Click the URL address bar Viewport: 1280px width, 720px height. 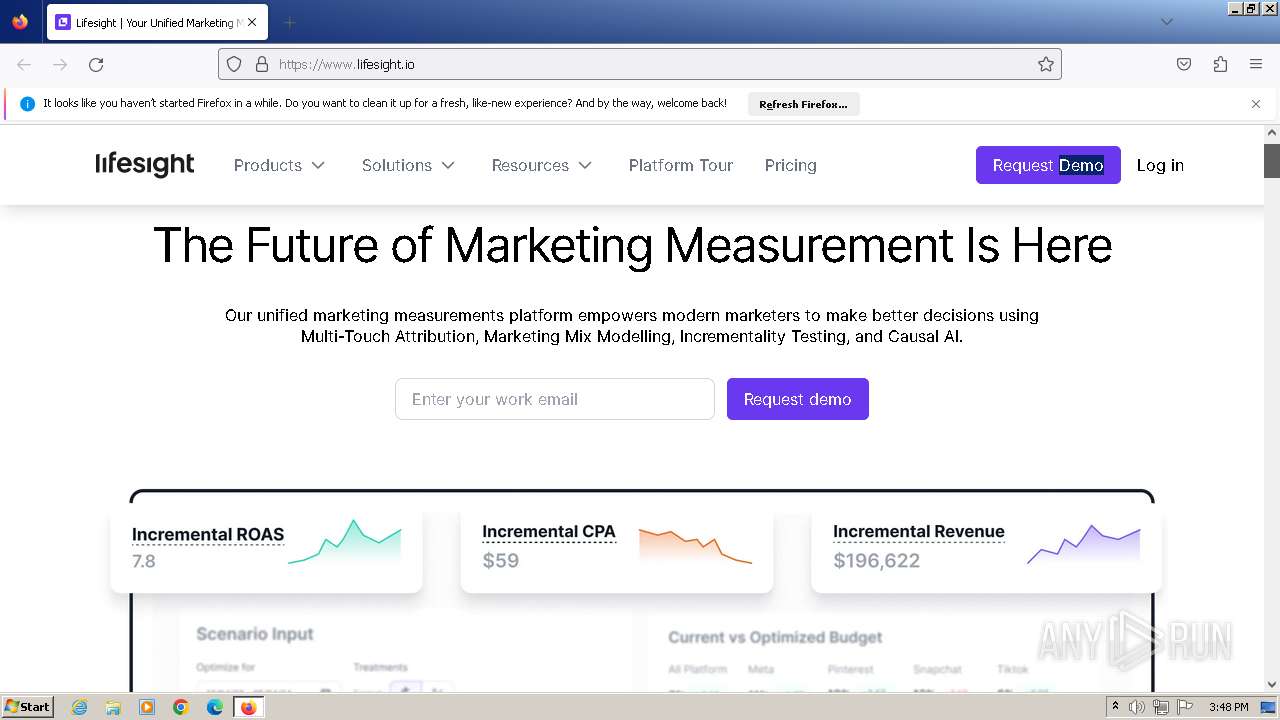(640, 64)
